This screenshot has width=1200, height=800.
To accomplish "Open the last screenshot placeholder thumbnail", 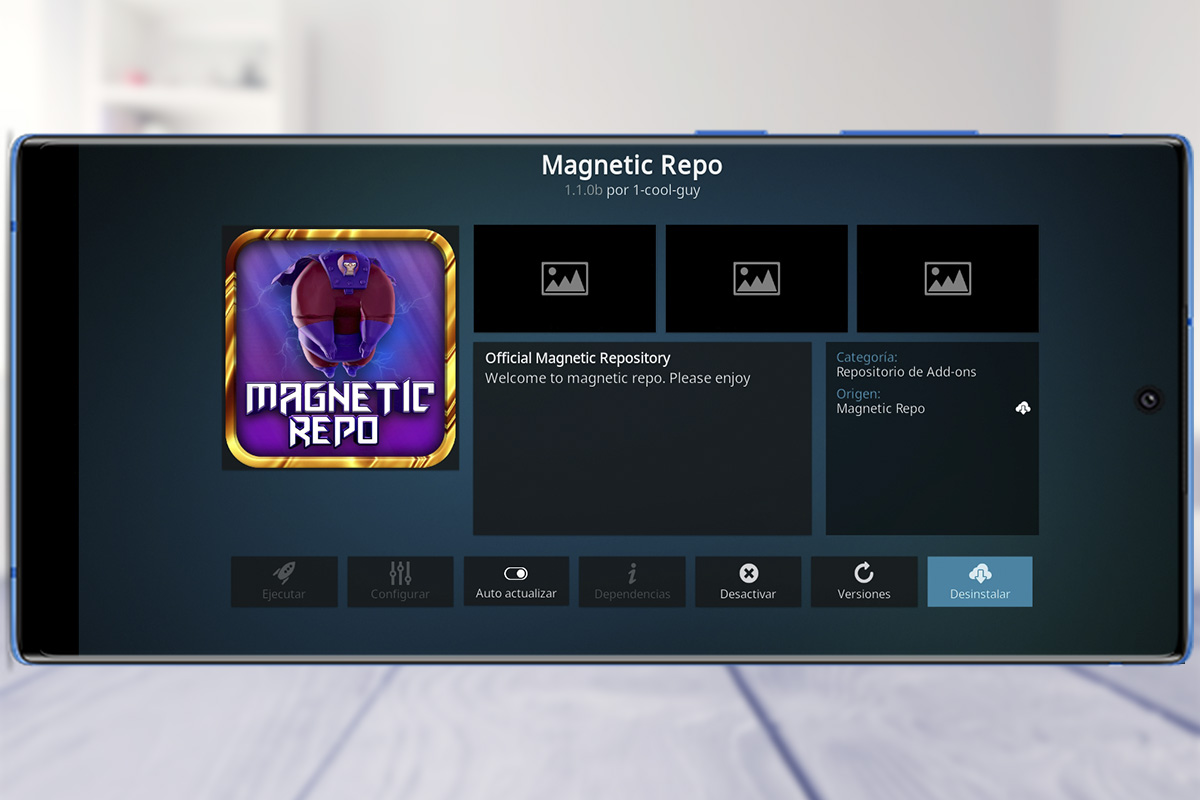I will (947, 278).
